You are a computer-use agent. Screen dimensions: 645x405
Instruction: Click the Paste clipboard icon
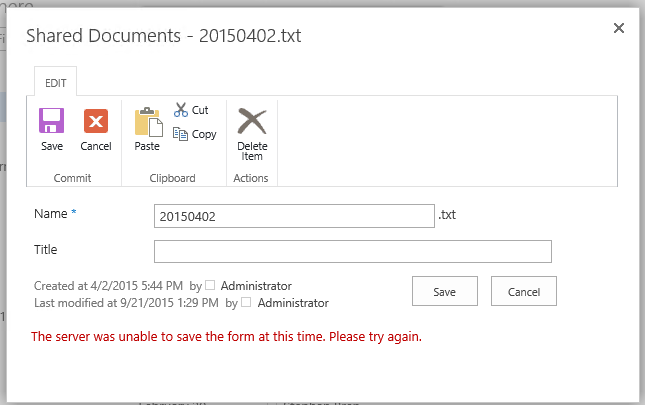[147, 122]
